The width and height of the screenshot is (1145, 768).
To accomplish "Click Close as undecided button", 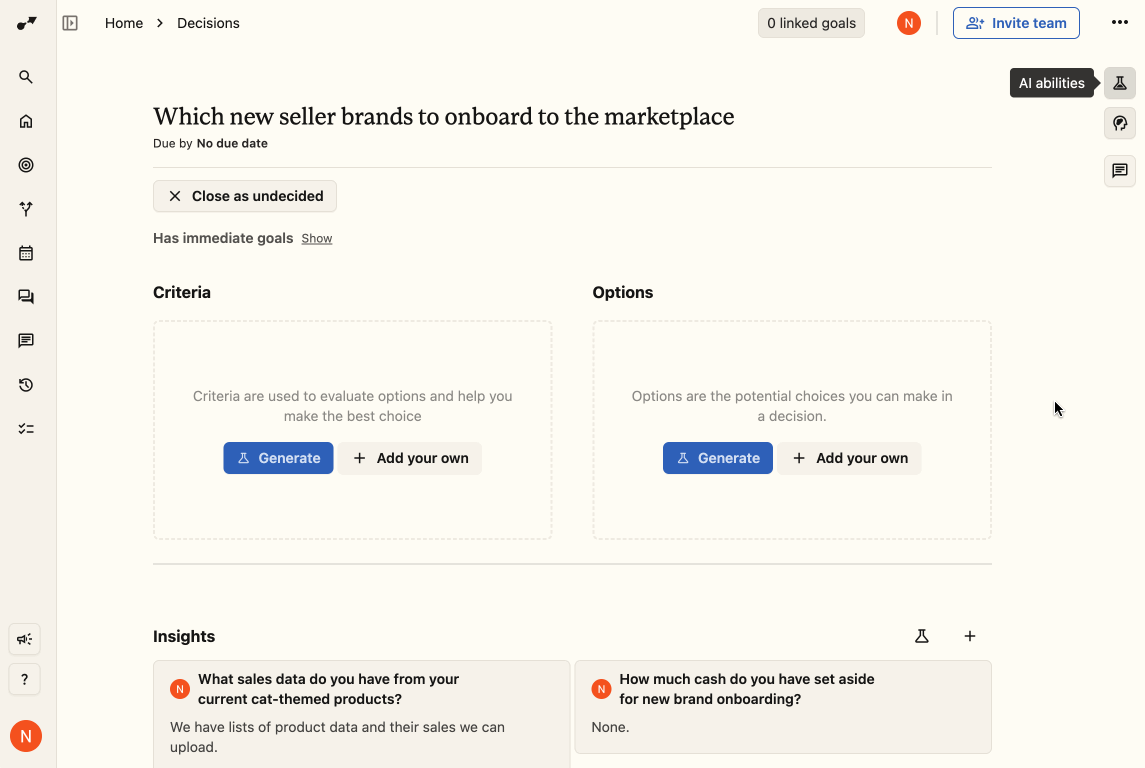I will pyautogui.click(x=245, y=196).
